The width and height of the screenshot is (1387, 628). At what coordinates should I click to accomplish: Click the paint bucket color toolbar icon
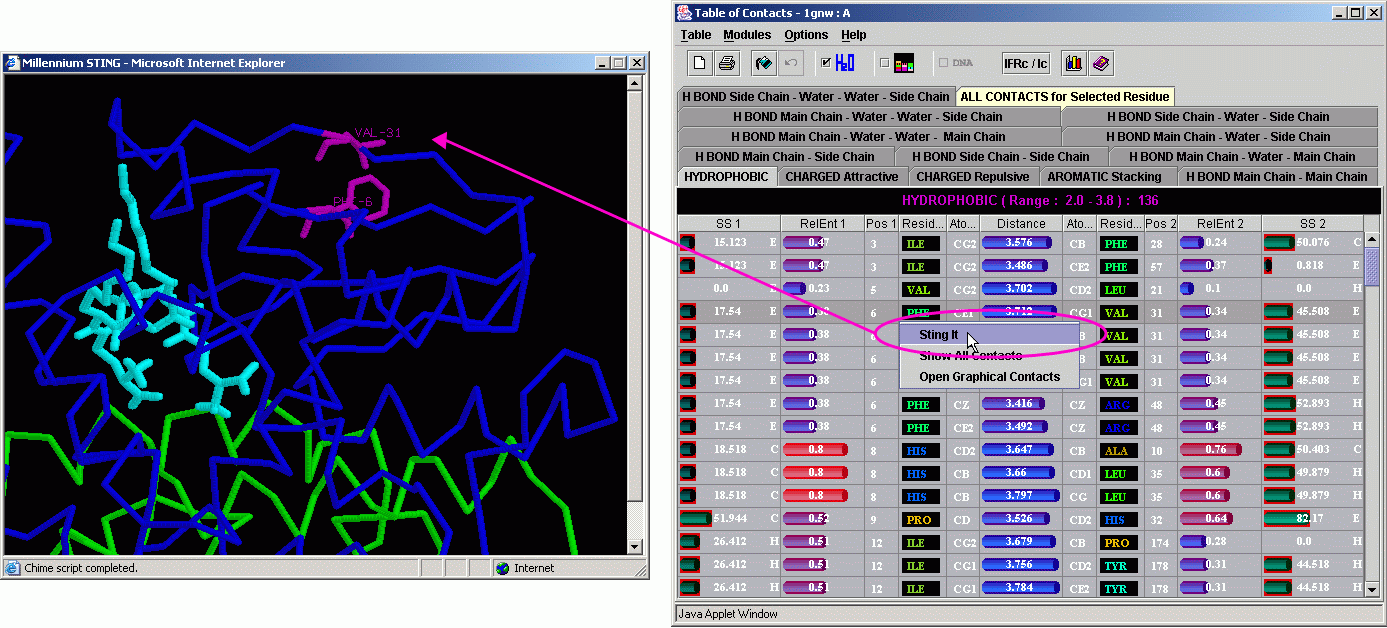764,63
